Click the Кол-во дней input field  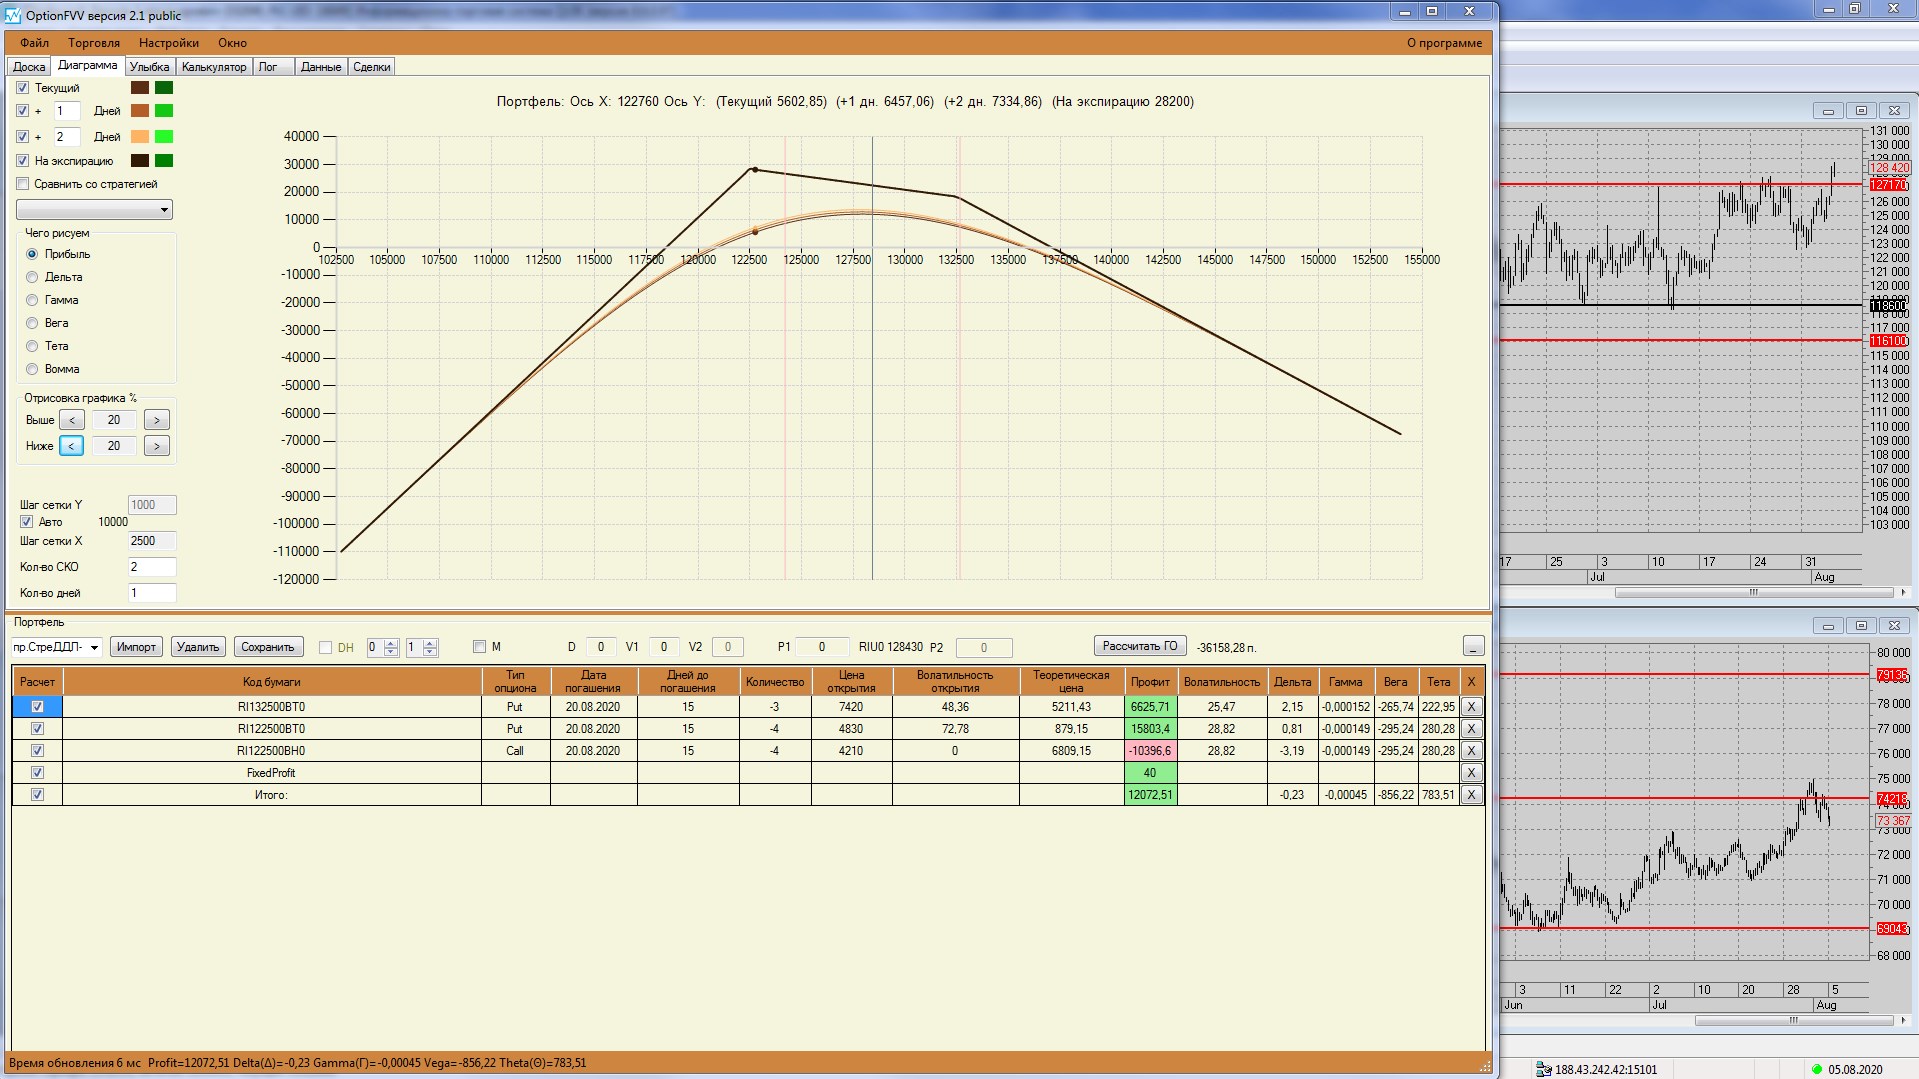(x=152, y=593)
